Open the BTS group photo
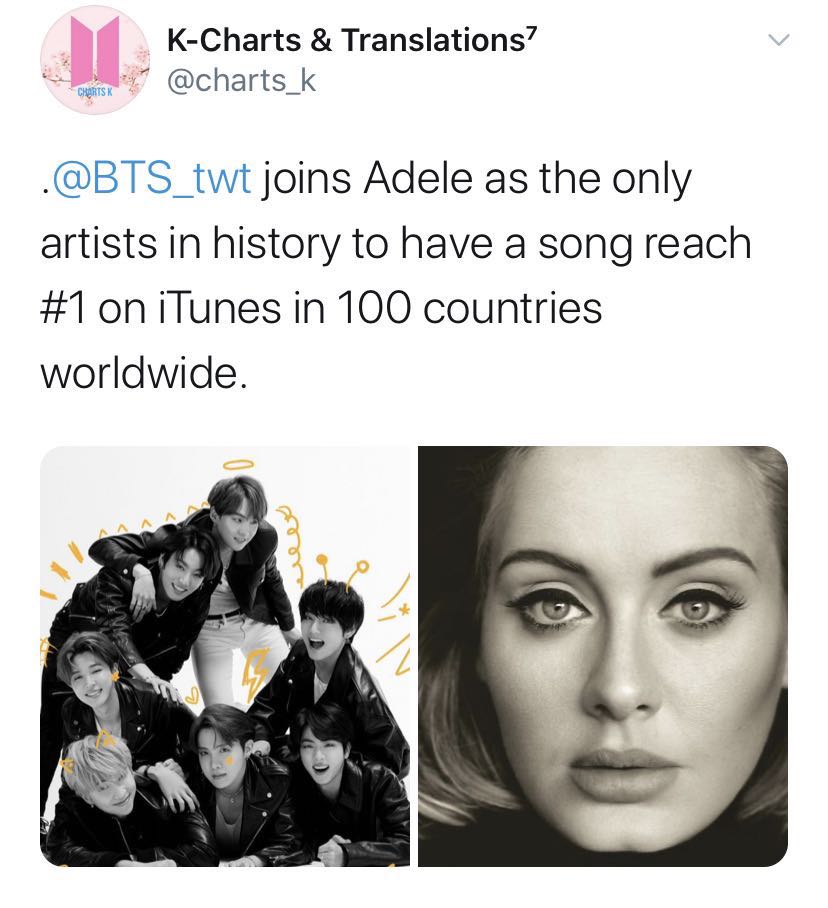The width and height of the screenshot is (828, 908). [225, 656]
